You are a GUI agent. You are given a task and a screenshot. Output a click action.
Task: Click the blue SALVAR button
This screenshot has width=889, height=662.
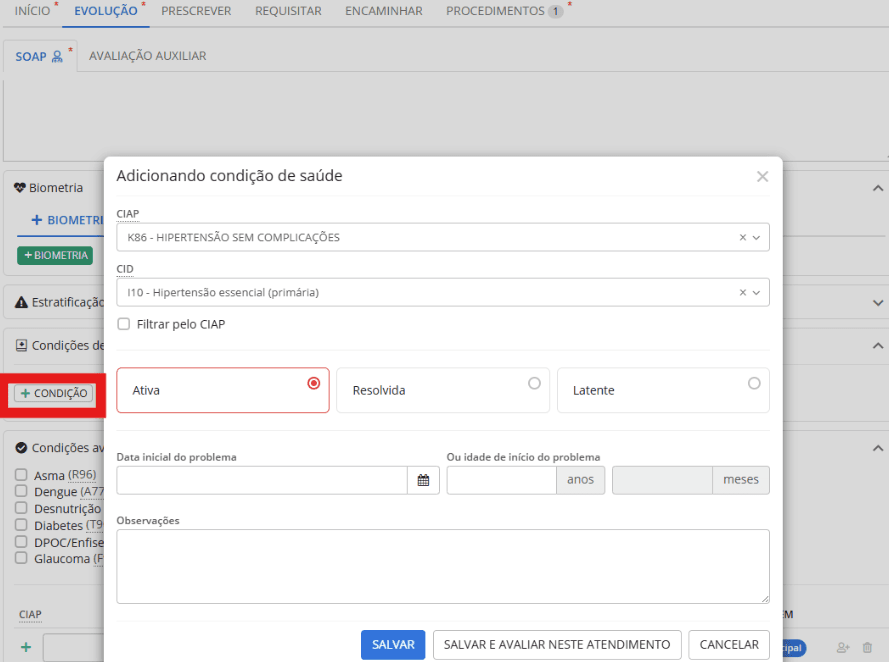coord(393,645)
